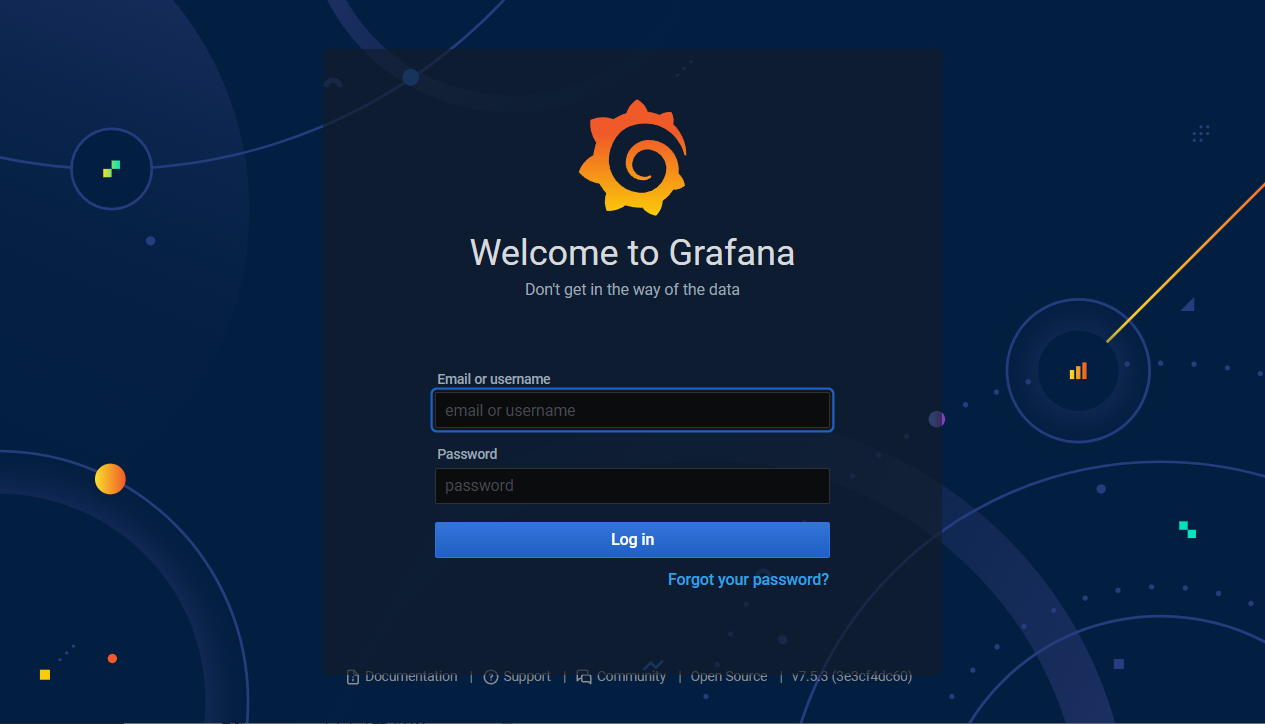Click the teal squares icon at lower right
The height and width of the screenshot is (724, 1265).
point(1187,529)
